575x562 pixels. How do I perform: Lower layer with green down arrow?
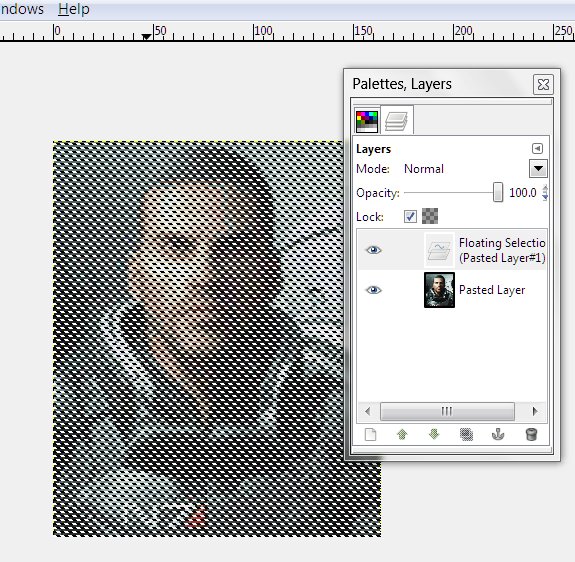pyautogui.click(x=434, y=435)
